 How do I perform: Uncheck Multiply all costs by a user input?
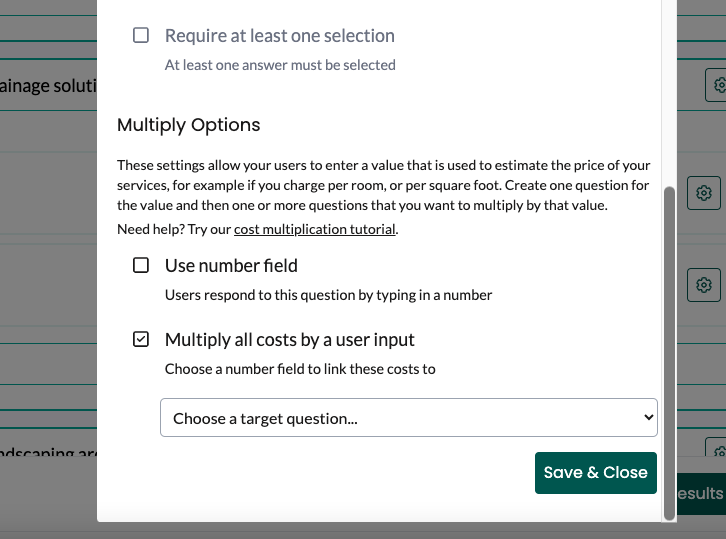coord(141,339)
